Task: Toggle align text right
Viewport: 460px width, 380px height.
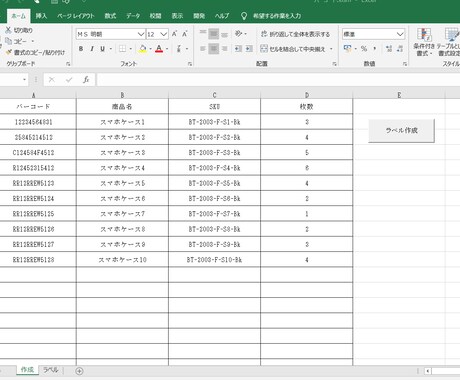Action: click(x=225, y=49)
